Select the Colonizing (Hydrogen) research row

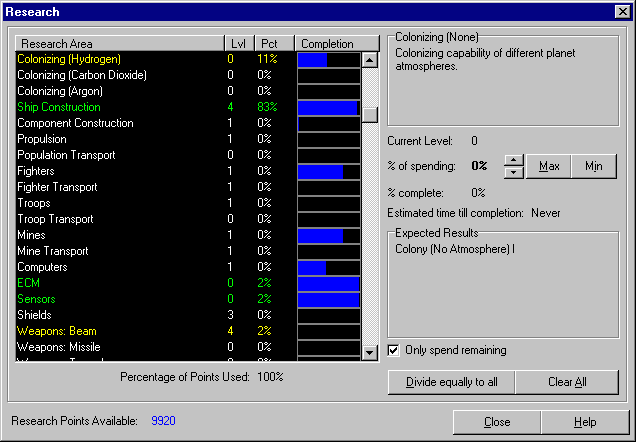coord(189,59)
